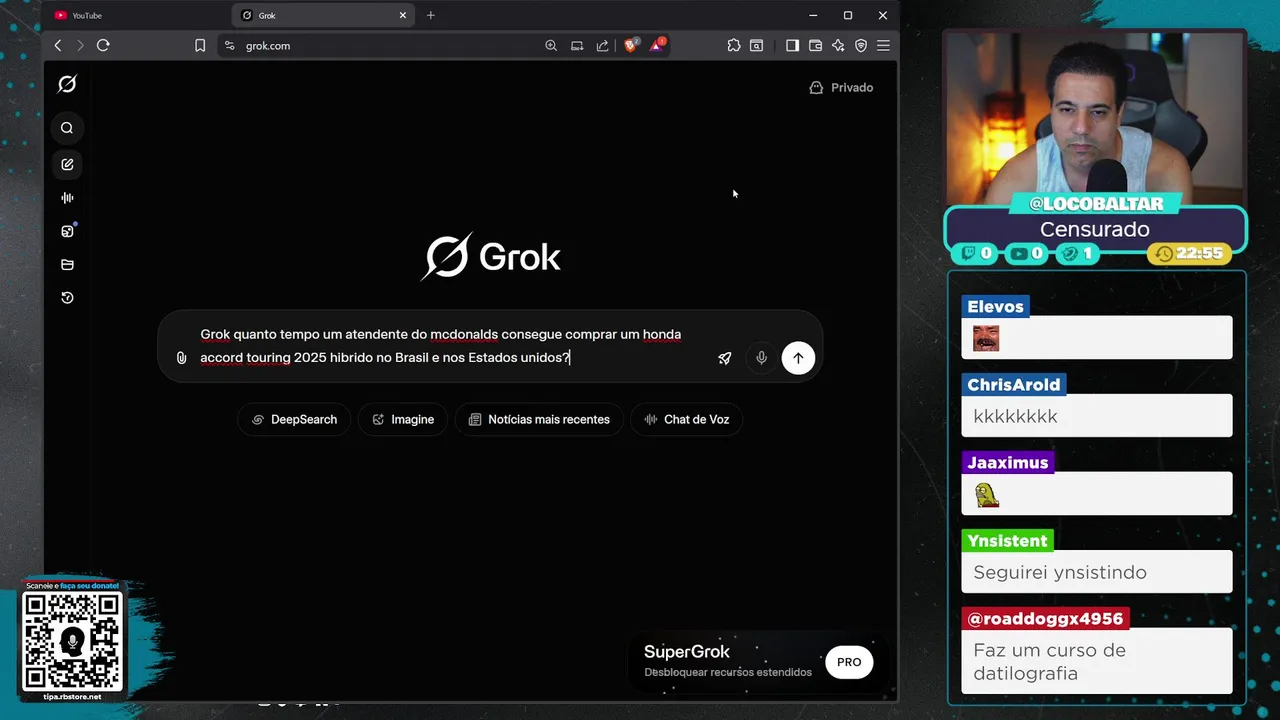
Task: Click the tipa.rbstore.net text under QR
Action: 73,697
